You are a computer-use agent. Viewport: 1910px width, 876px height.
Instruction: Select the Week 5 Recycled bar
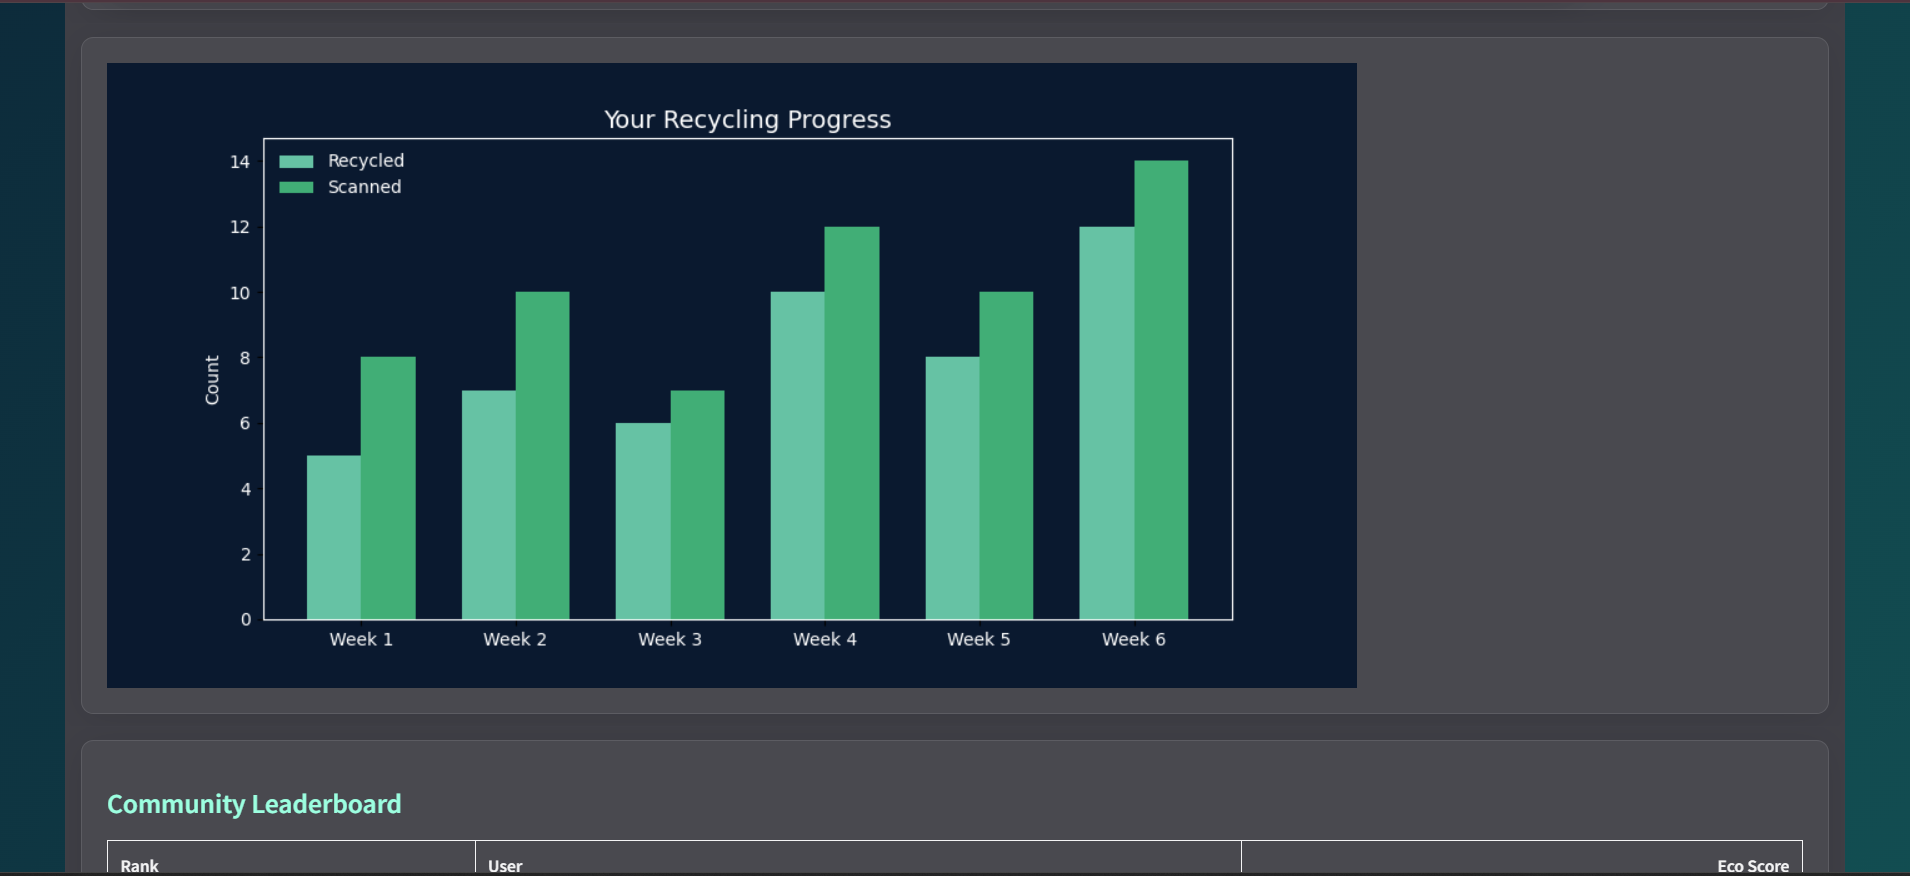pos(952,488)
